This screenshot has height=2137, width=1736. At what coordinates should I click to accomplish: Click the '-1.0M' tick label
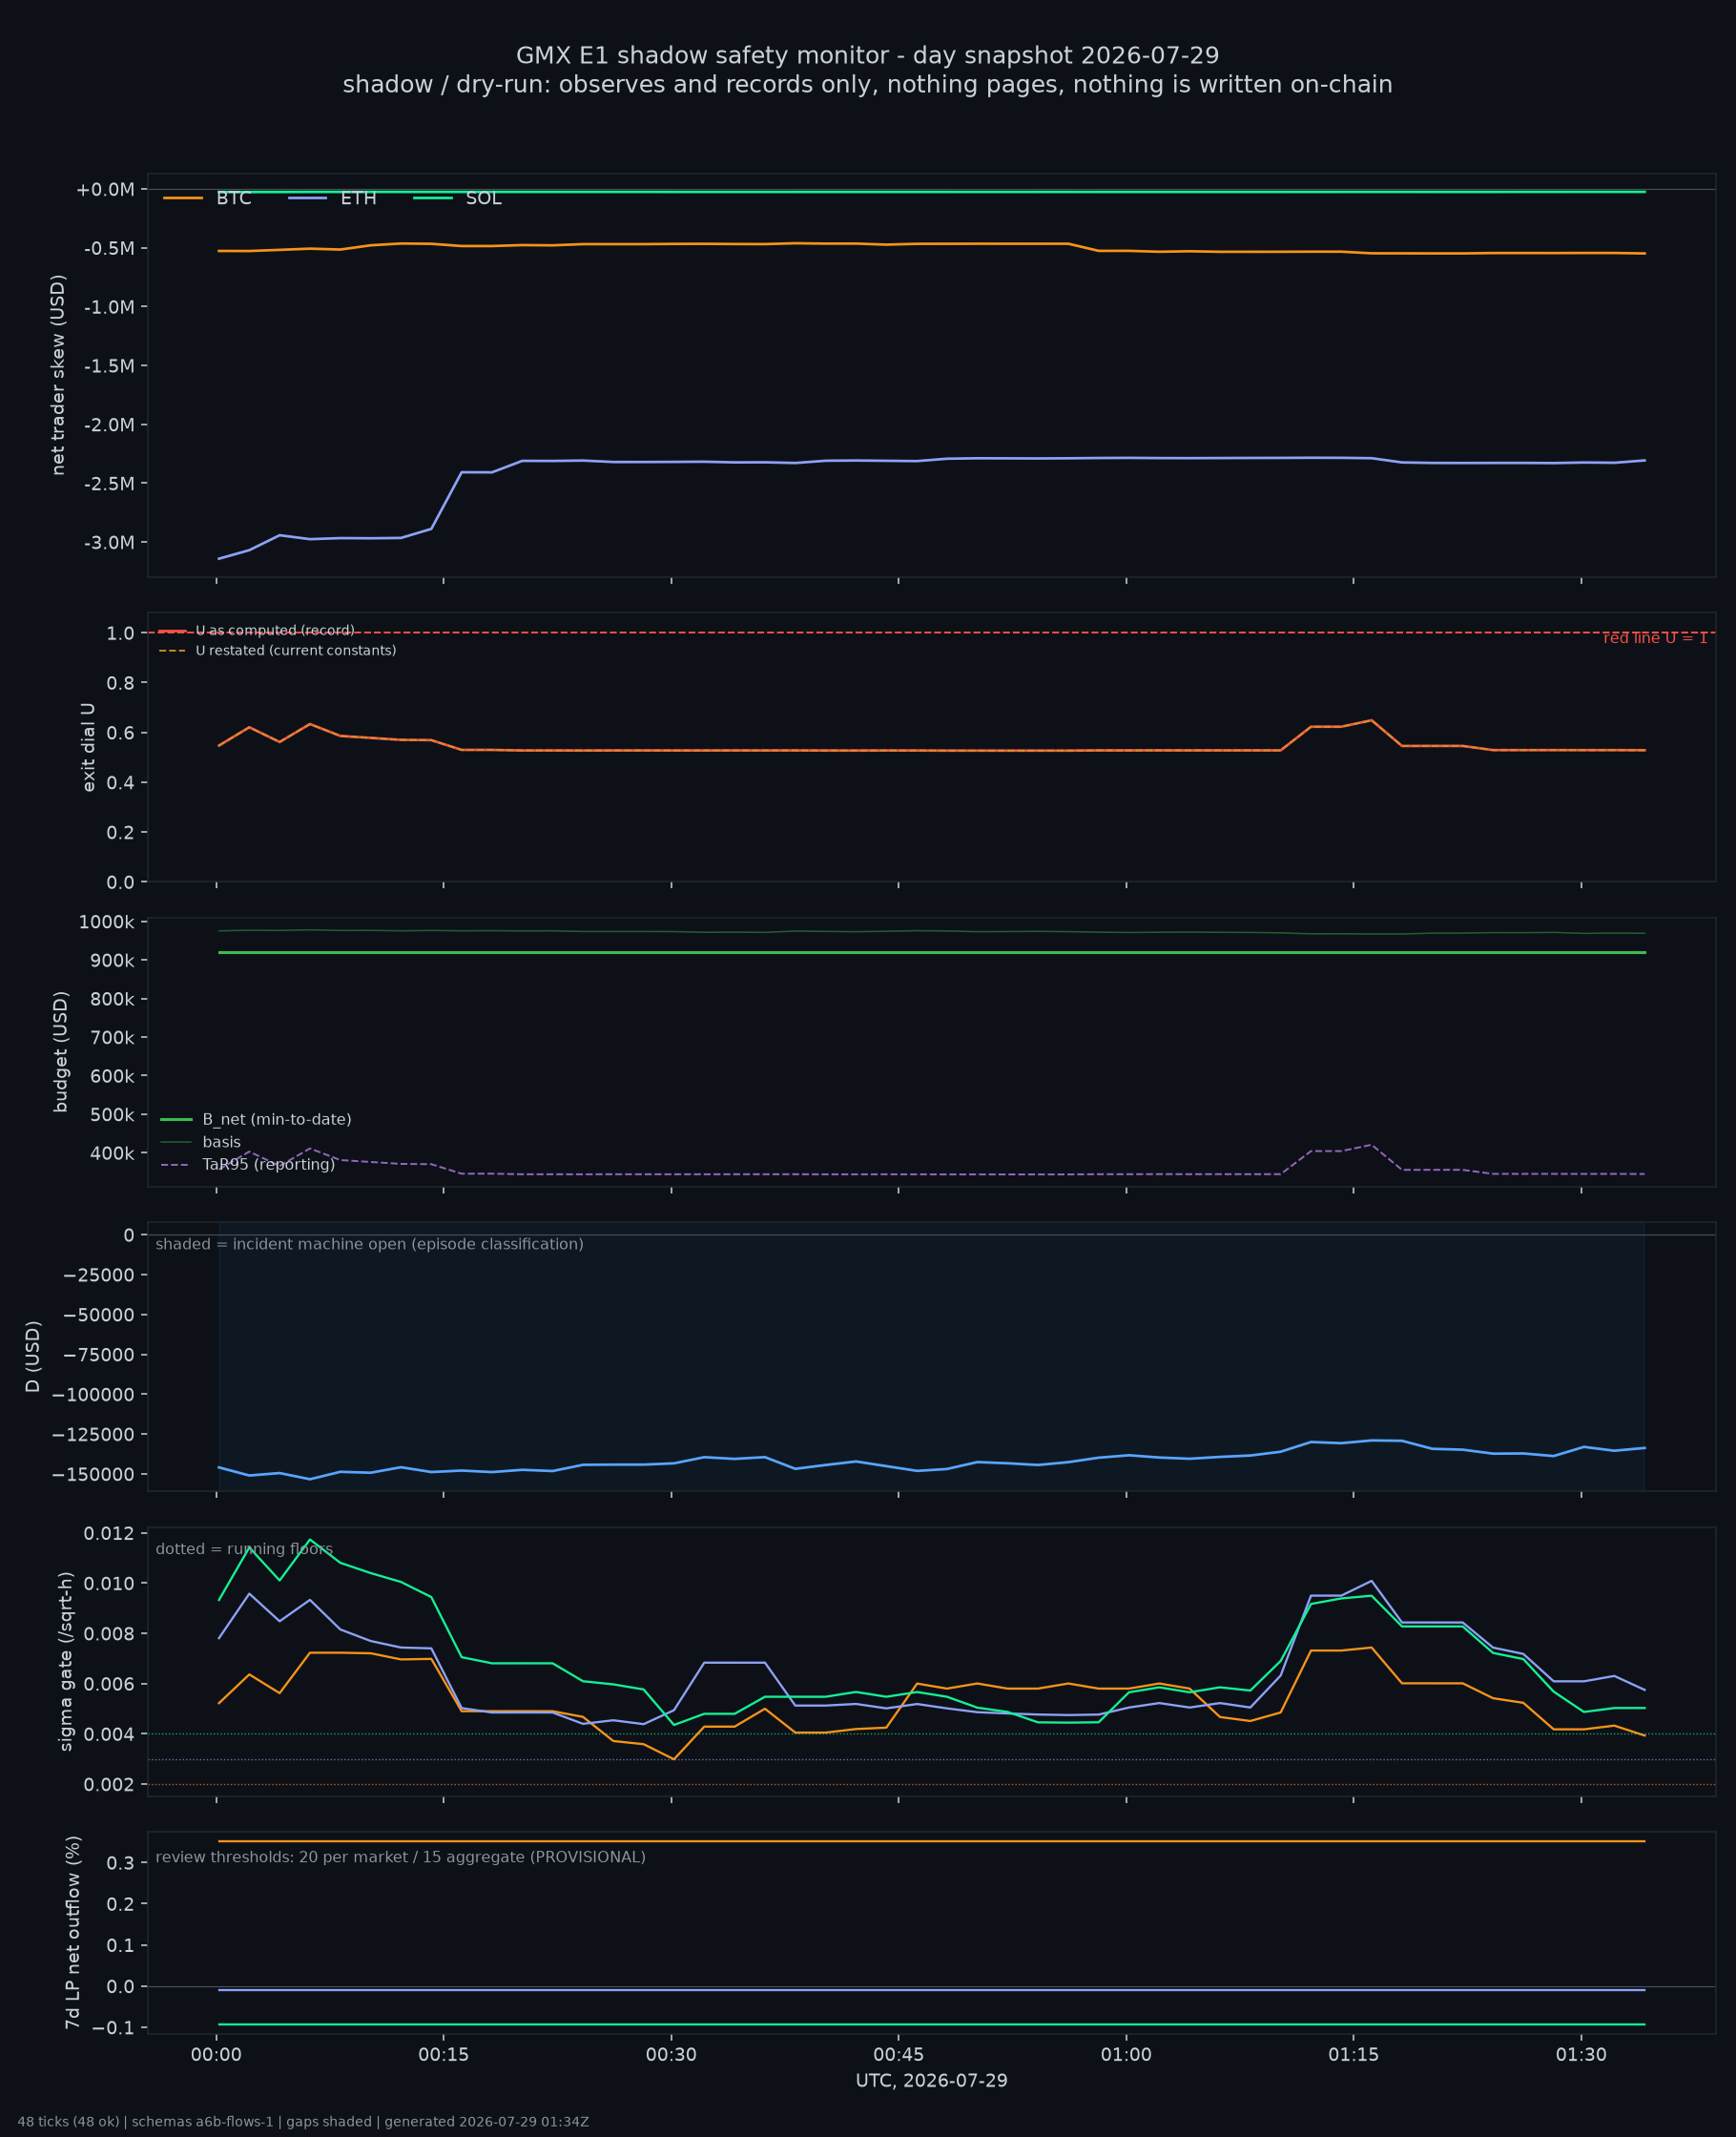tap(109, 307)
